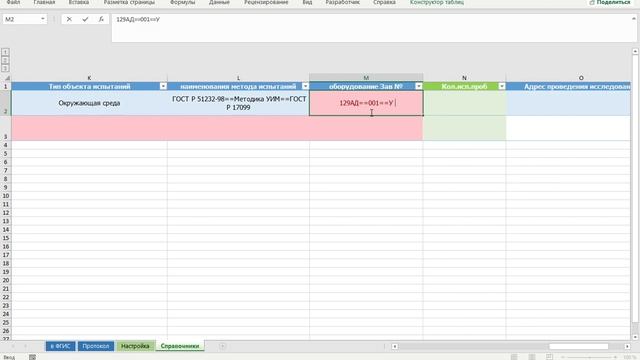Select all cells with the corner triangle
640x360 pixels.
[7, 78]
